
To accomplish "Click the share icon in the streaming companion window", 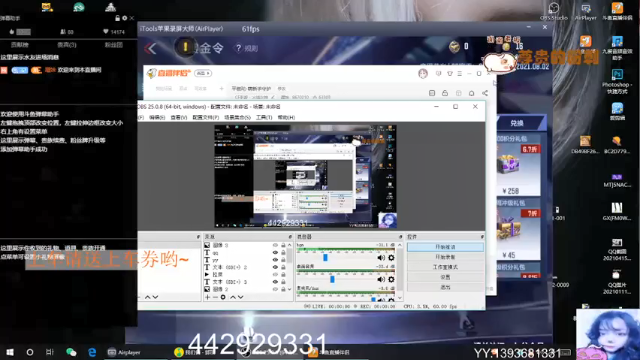I will tap(485, 93).
